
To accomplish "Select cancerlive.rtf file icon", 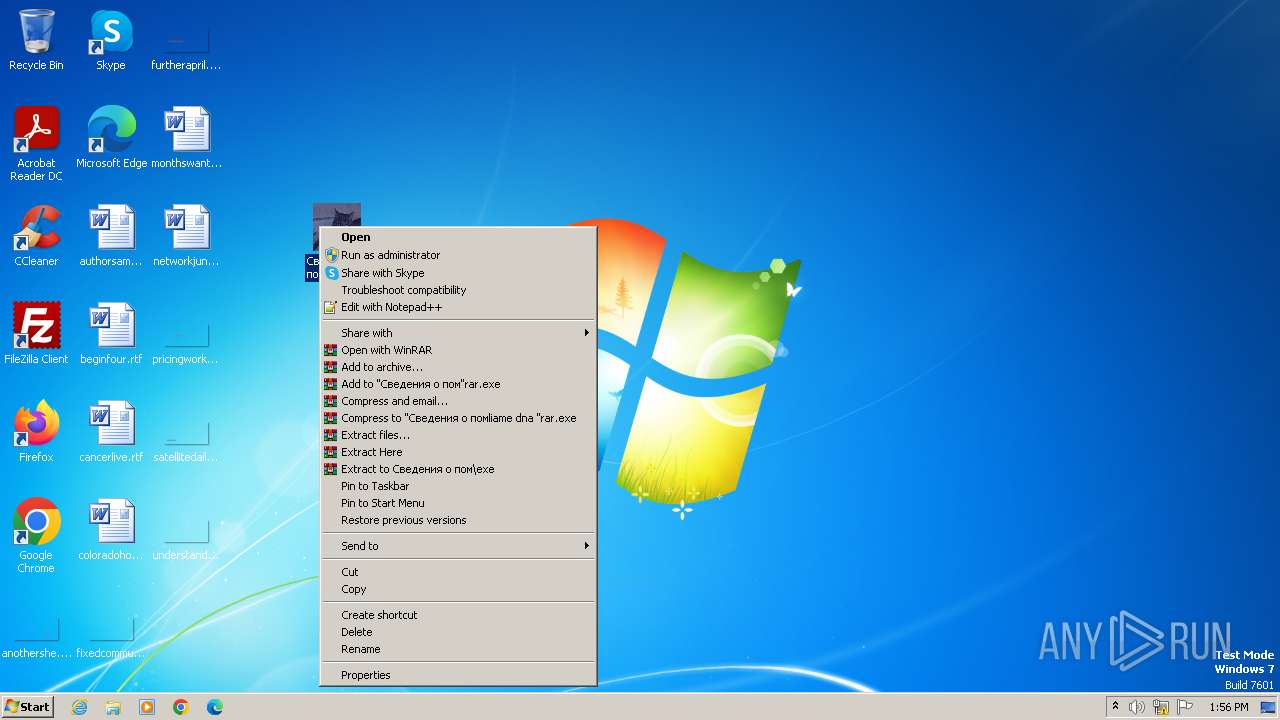I will coord(111,432).
